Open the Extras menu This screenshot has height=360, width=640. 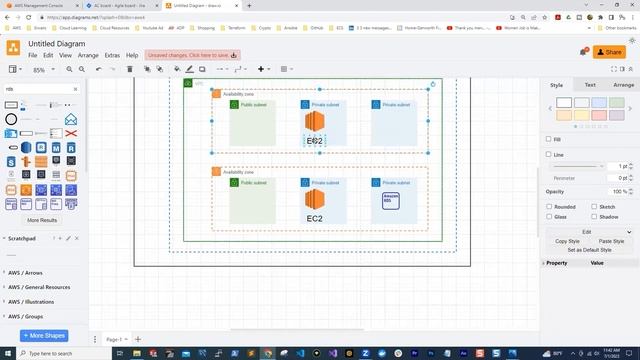tap(112, 55)
